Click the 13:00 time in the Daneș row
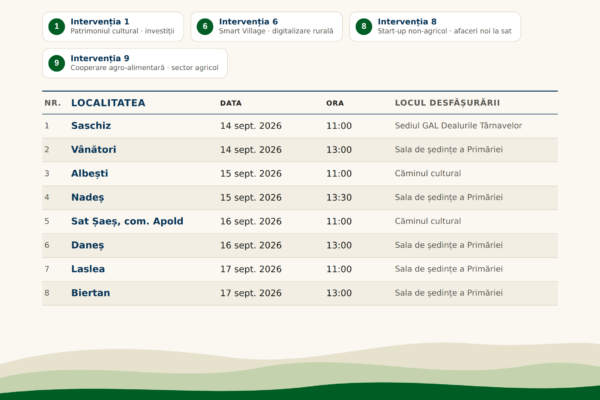This screenshot has width=600, height=400. coord(339,245)
